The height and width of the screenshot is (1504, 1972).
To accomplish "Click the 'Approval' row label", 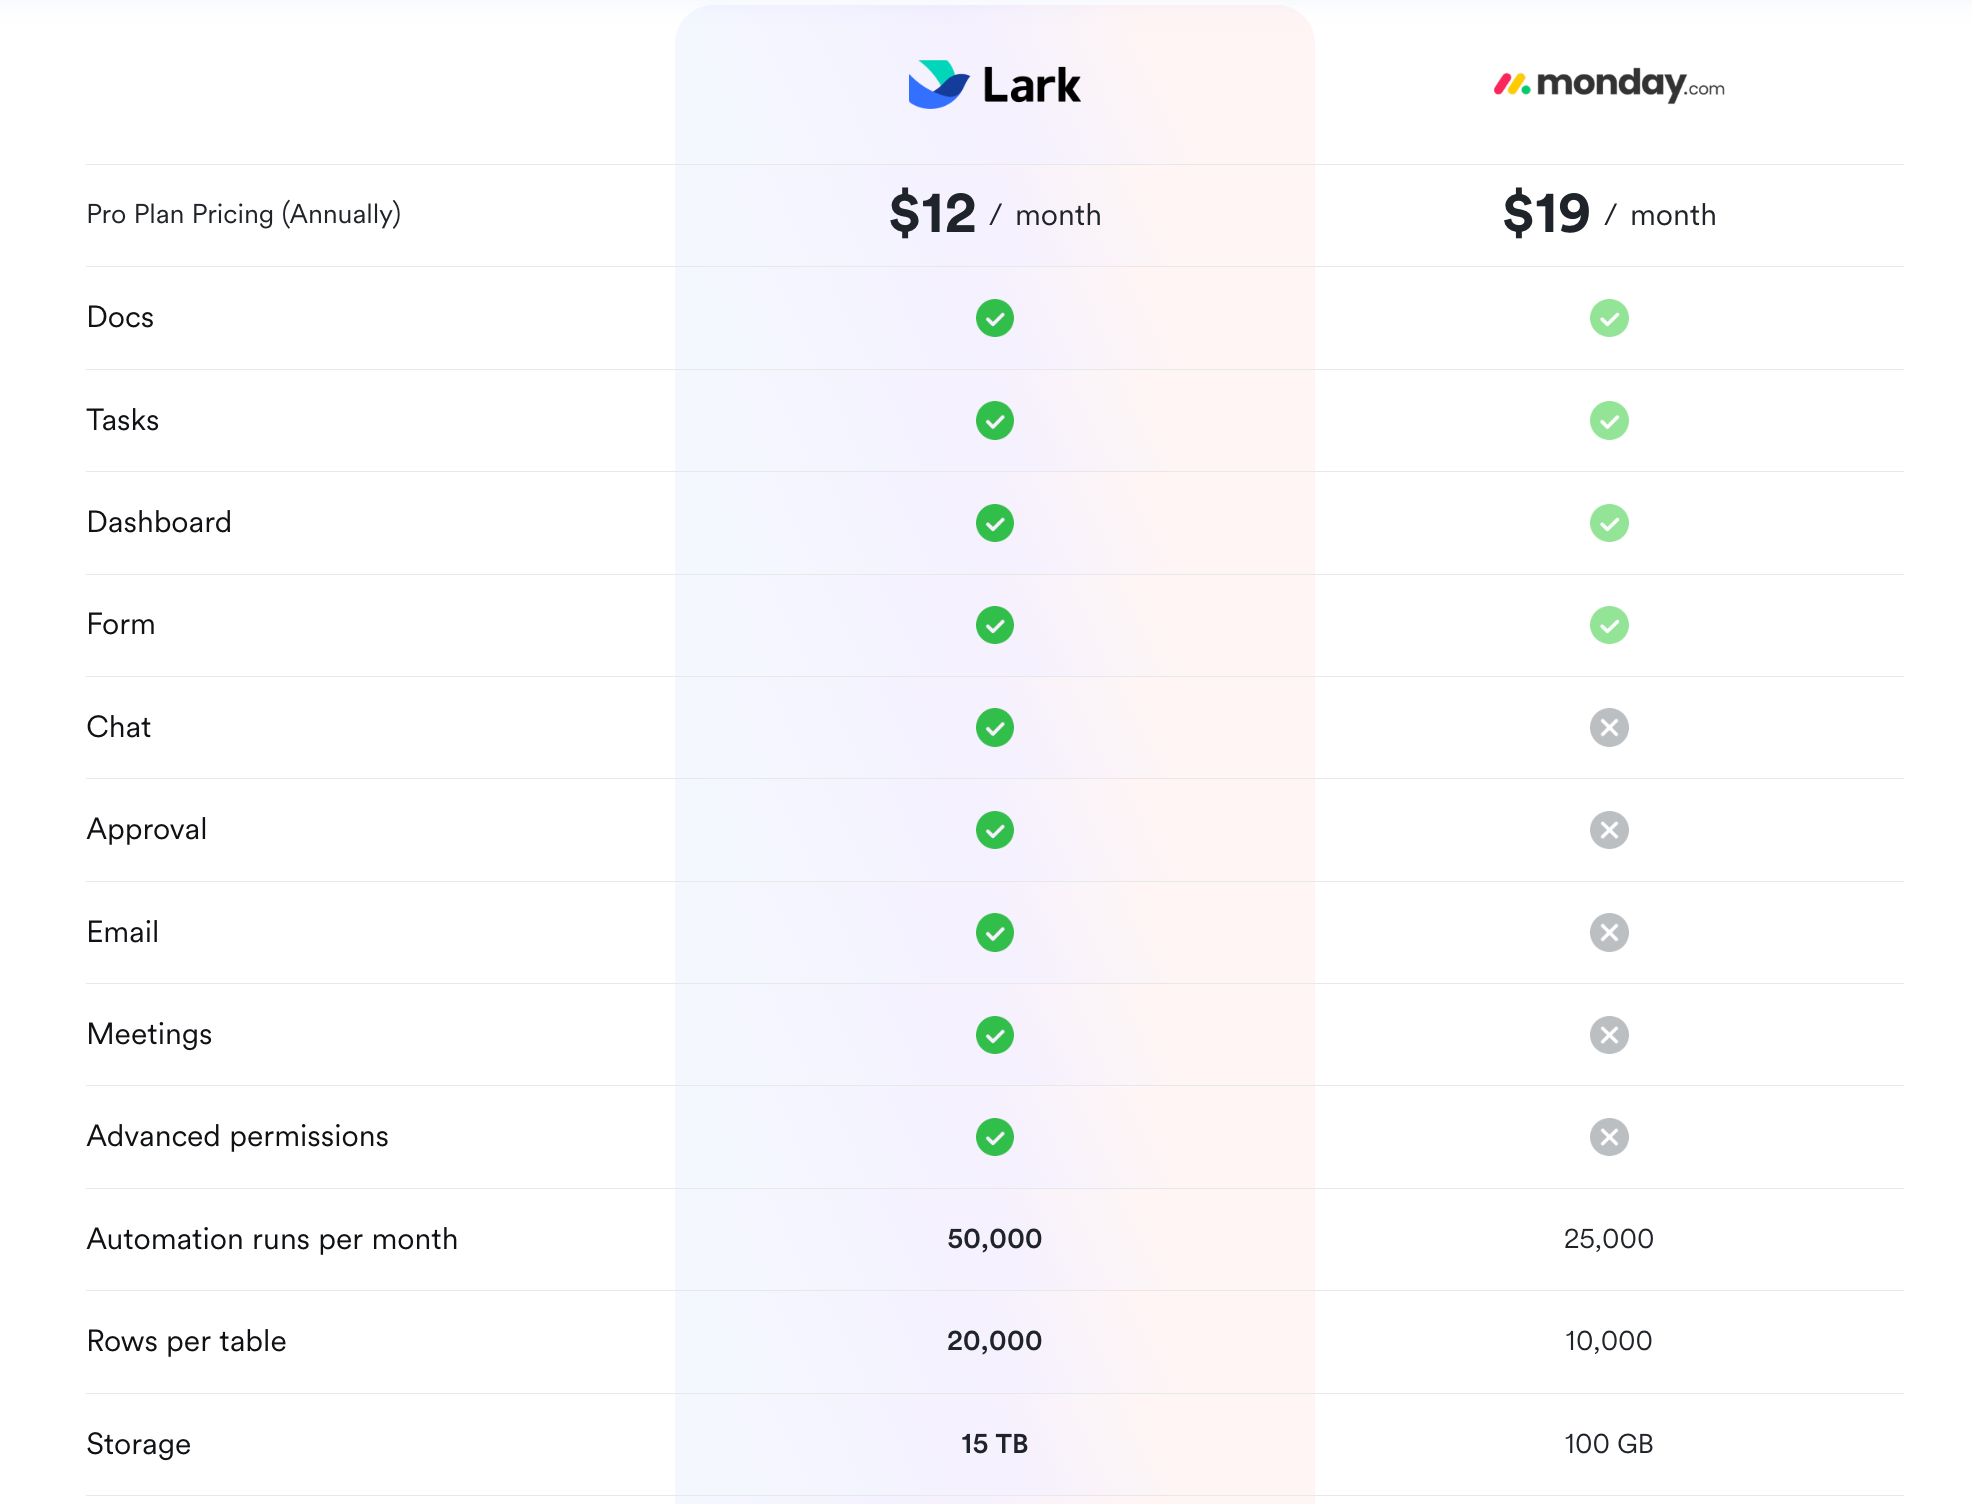I will pyautogui.click(x=147, y=830).
